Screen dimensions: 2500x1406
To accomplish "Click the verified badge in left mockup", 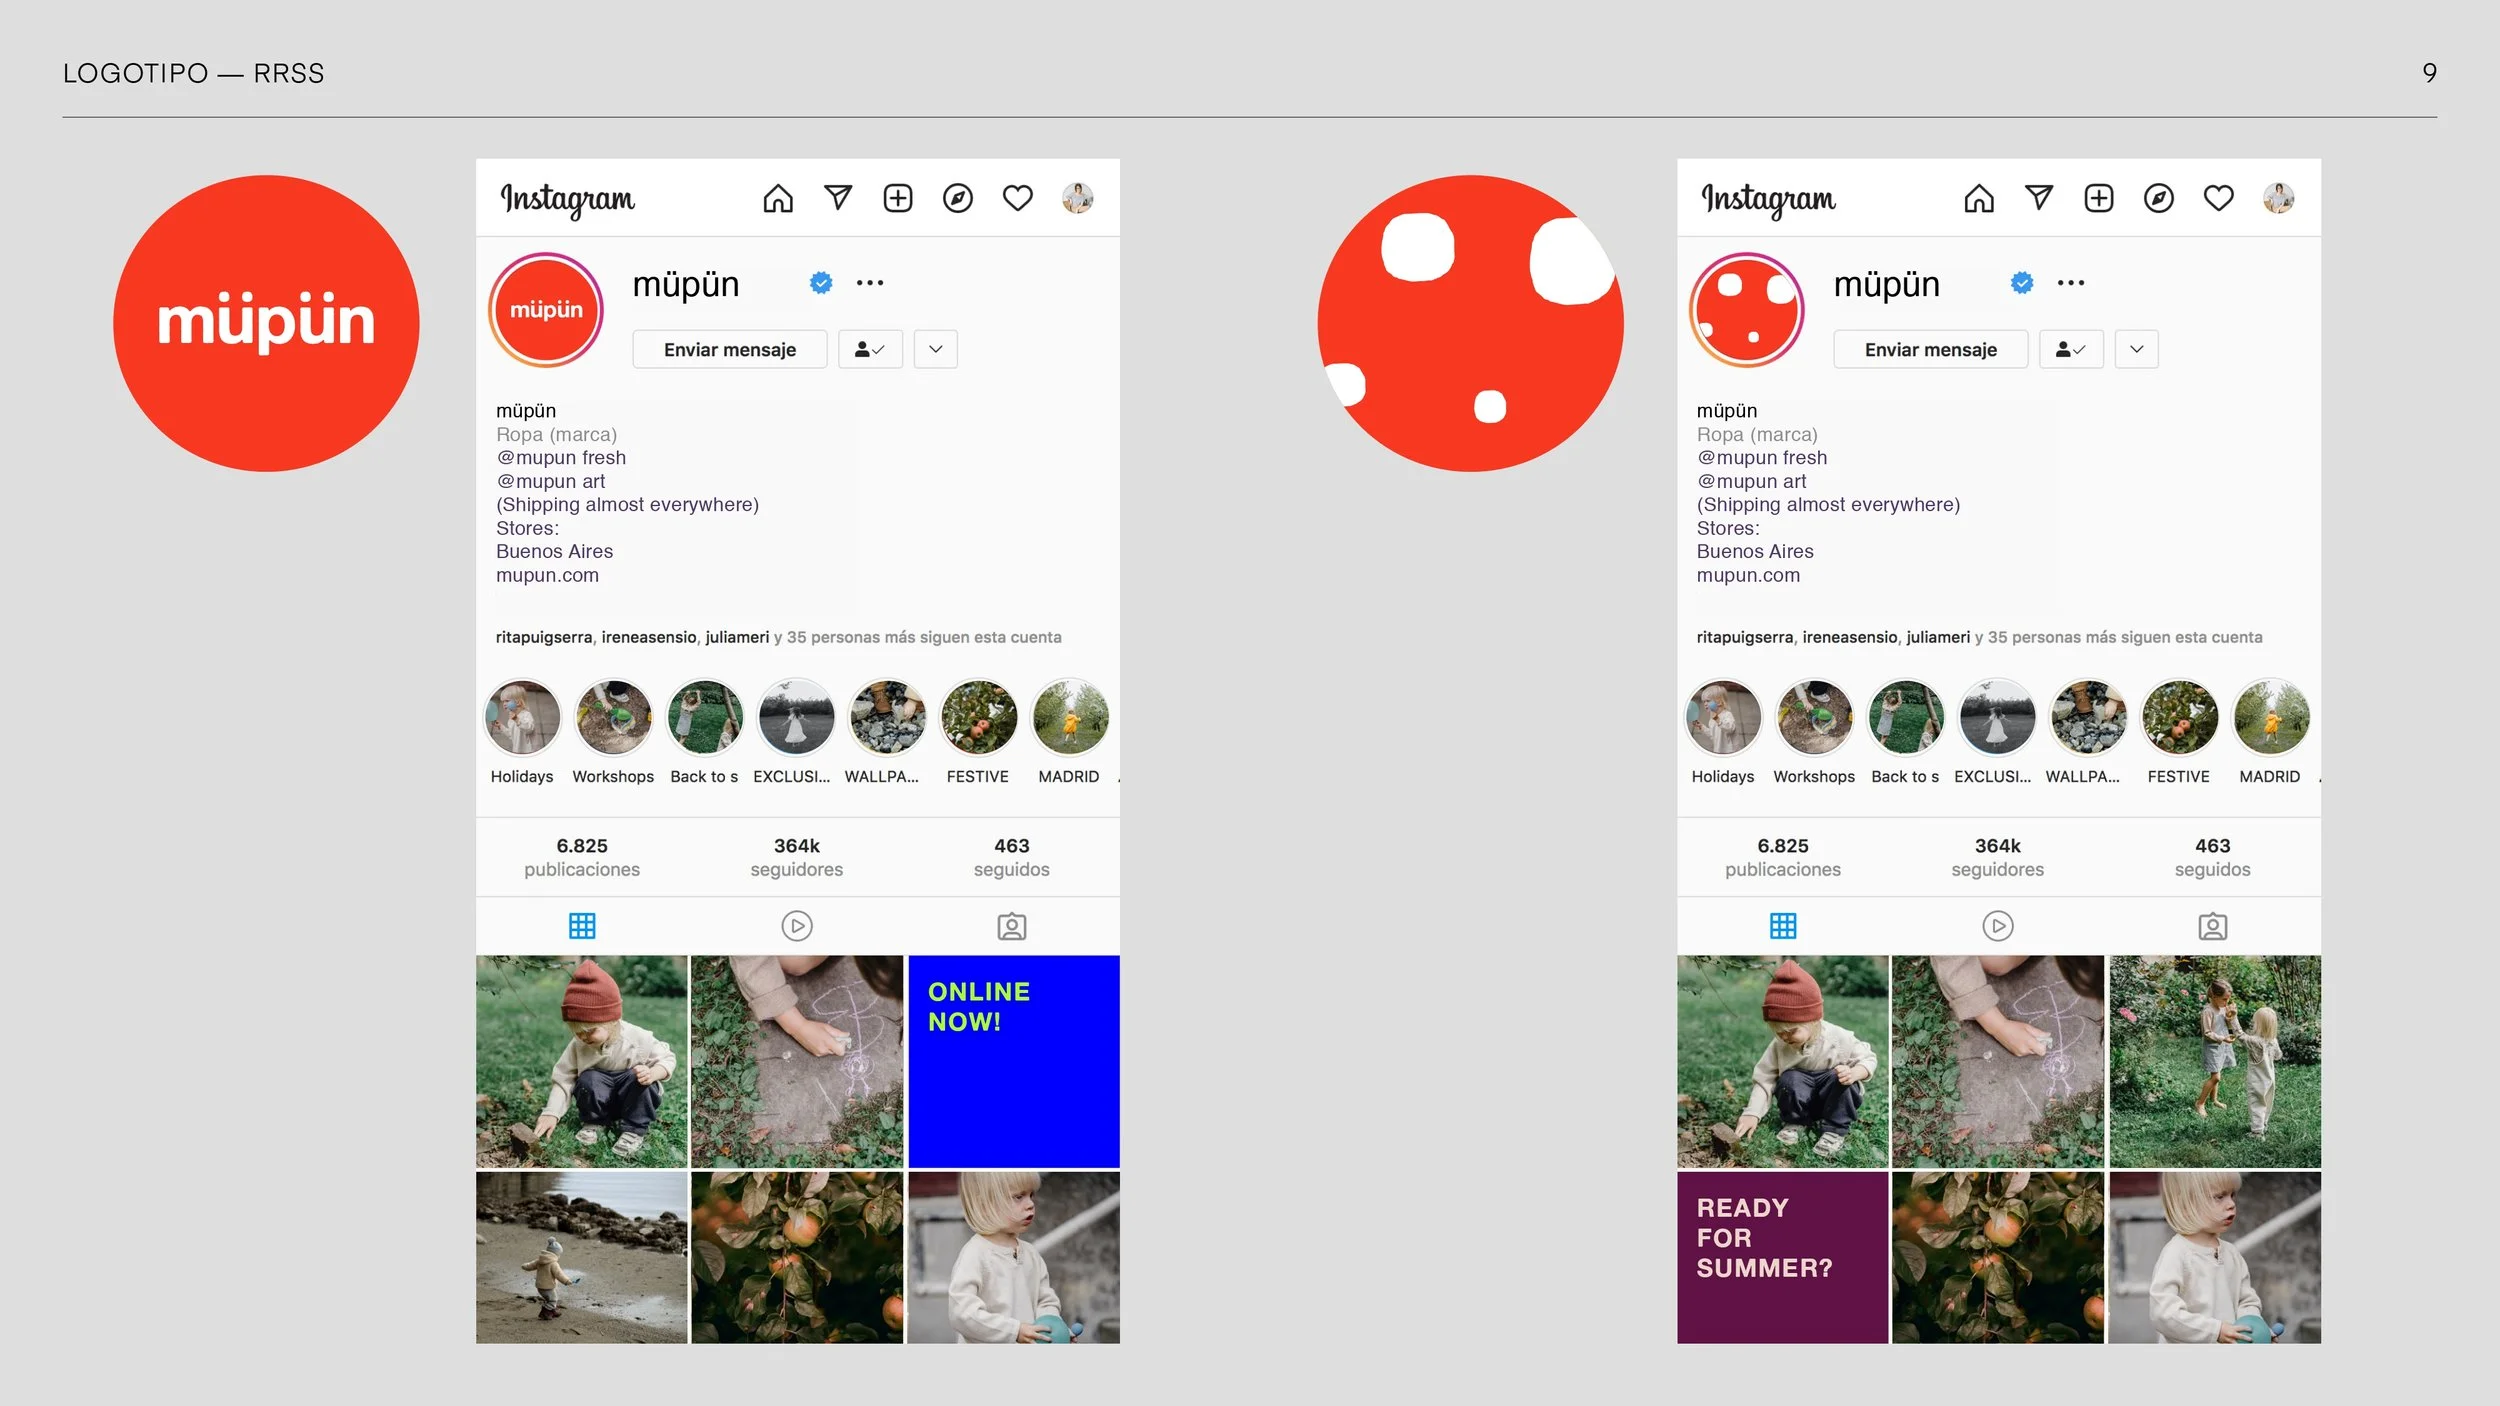I will 821,283.
